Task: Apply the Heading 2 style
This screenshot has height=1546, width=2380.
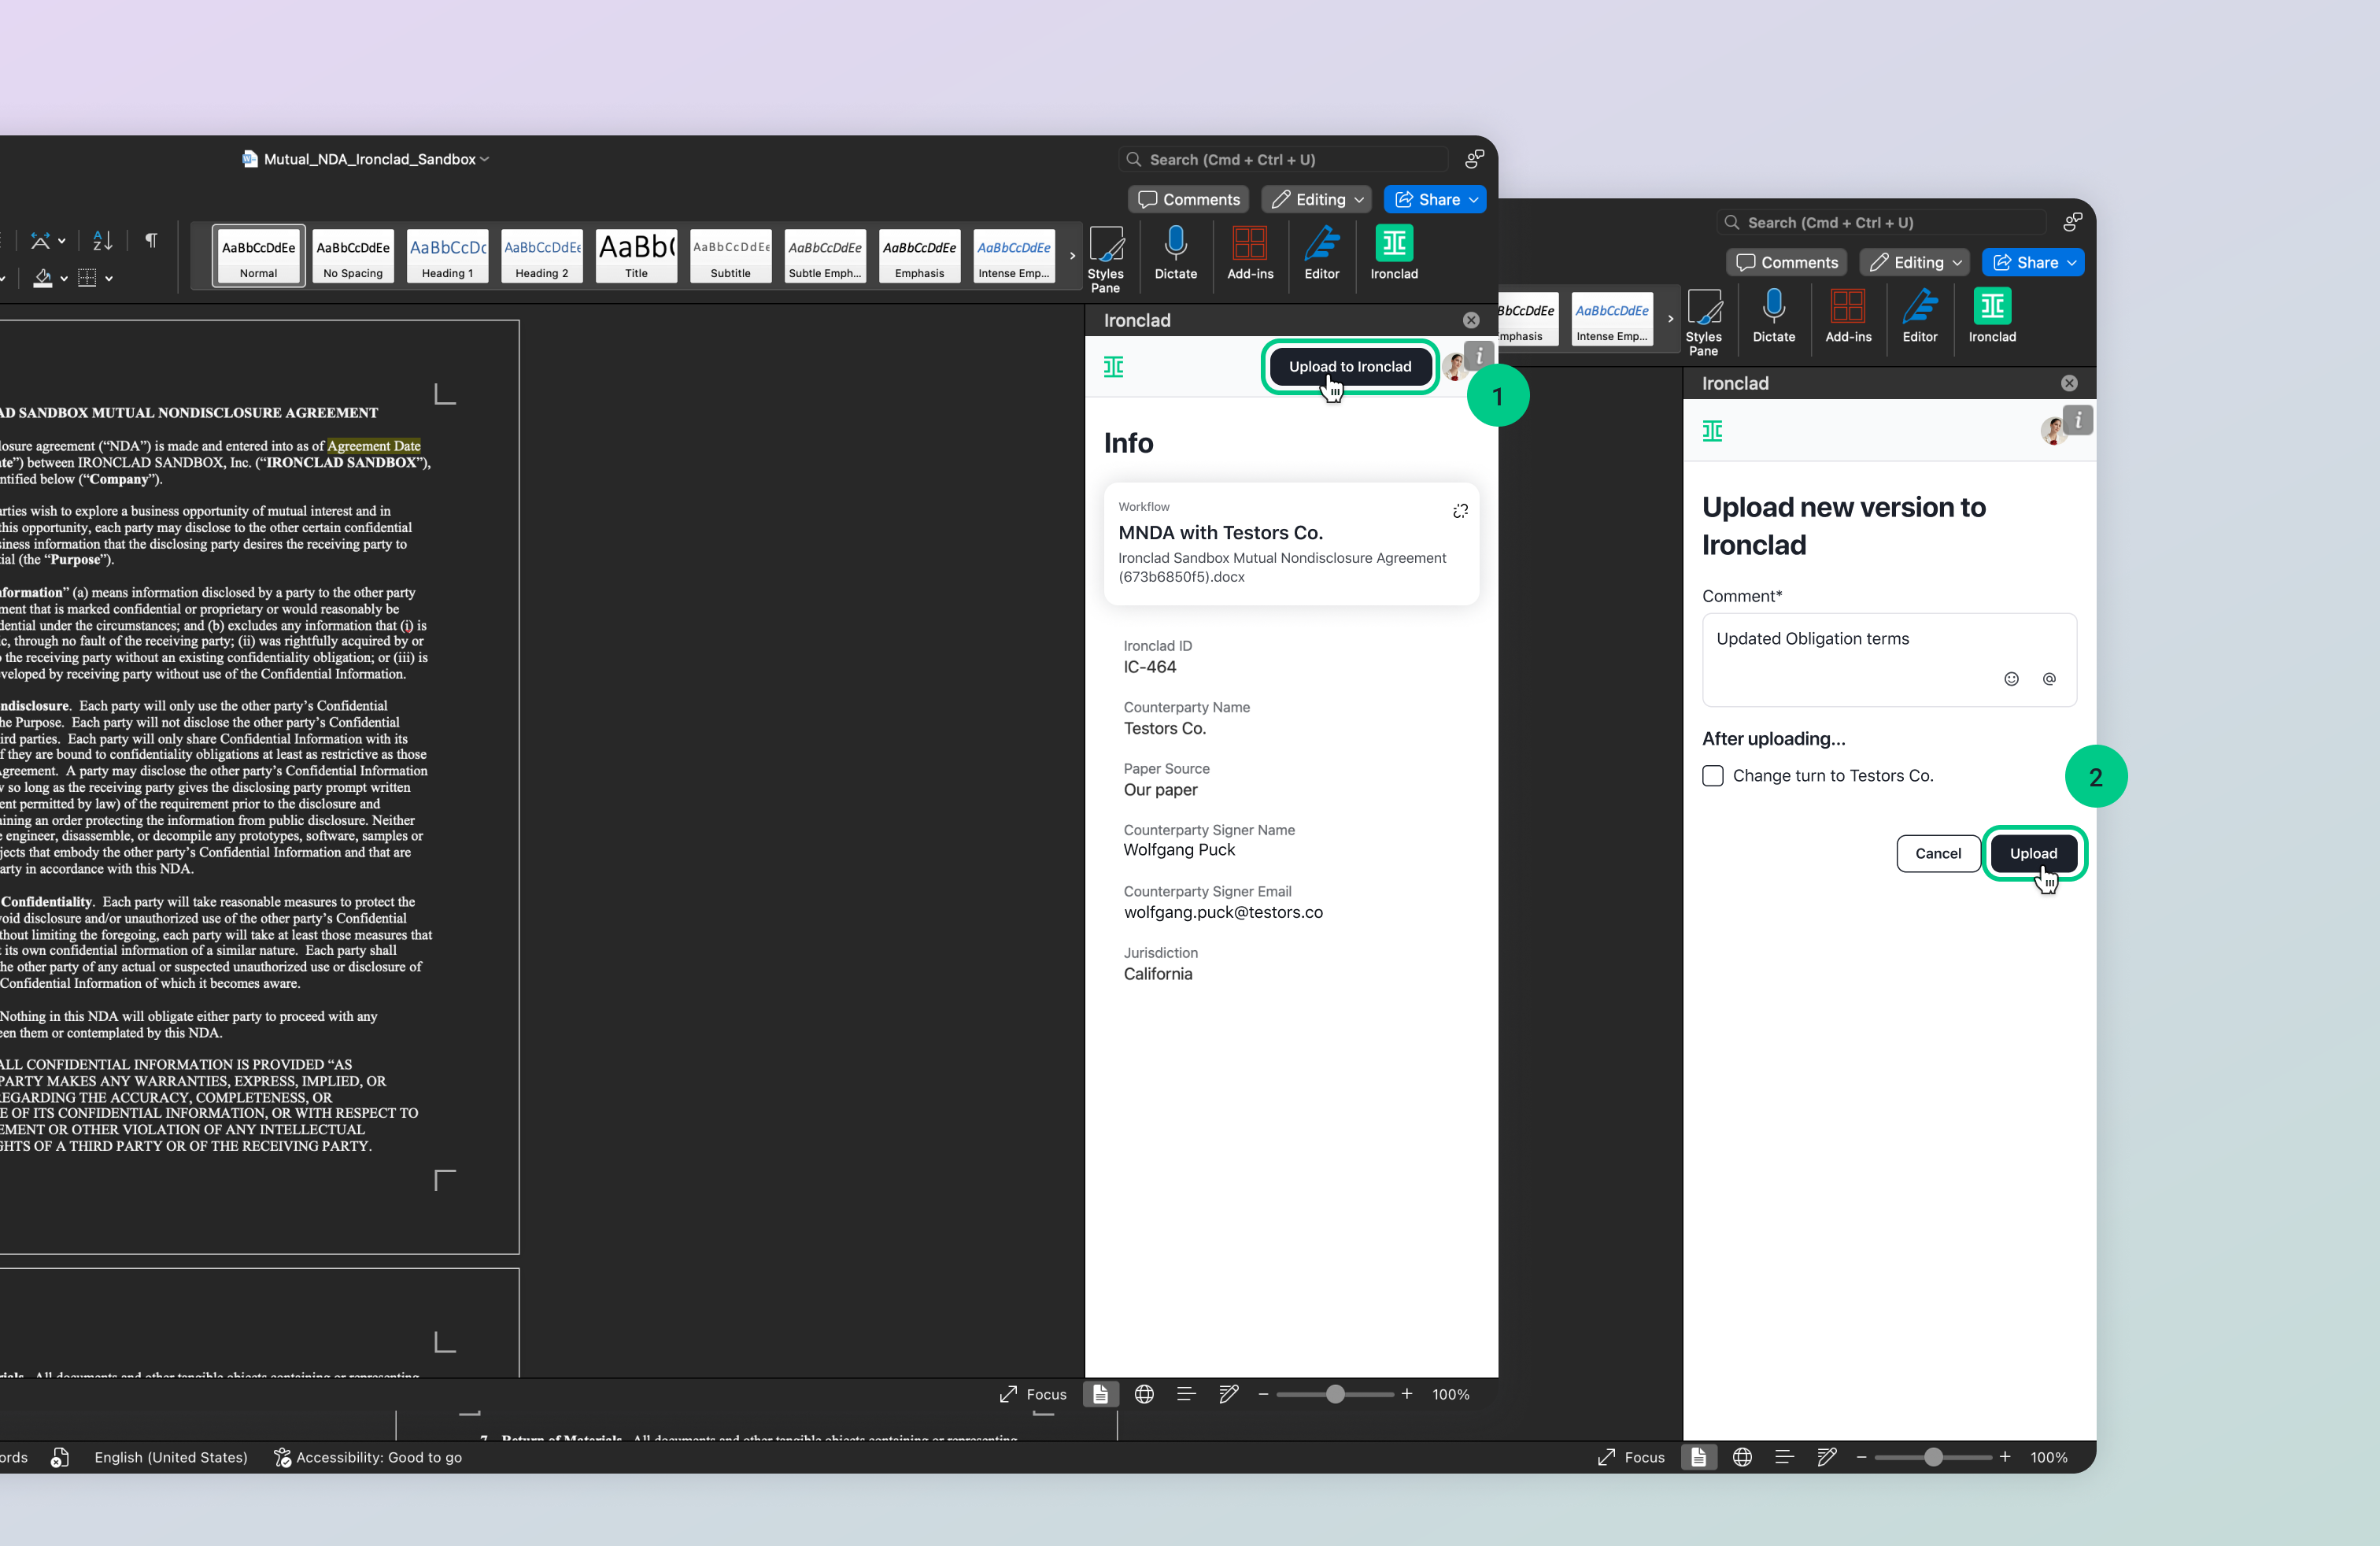Action: click(542, 256)
